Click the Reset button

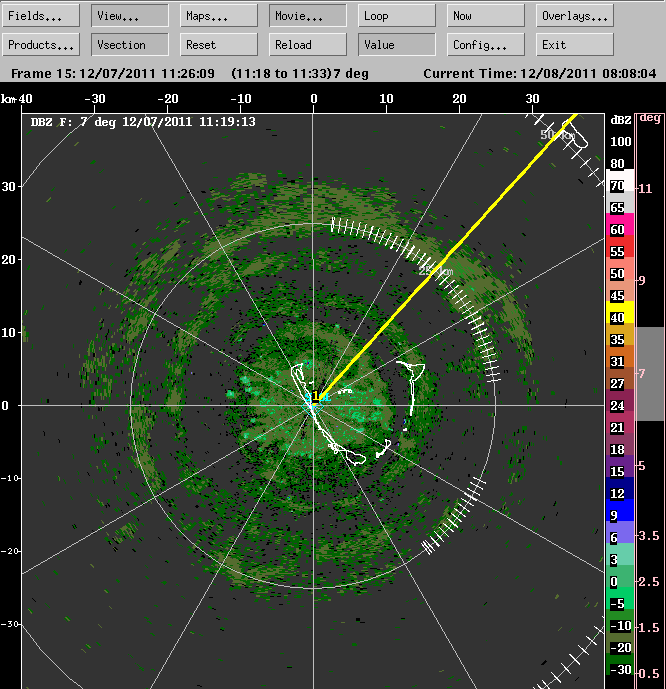219,45
